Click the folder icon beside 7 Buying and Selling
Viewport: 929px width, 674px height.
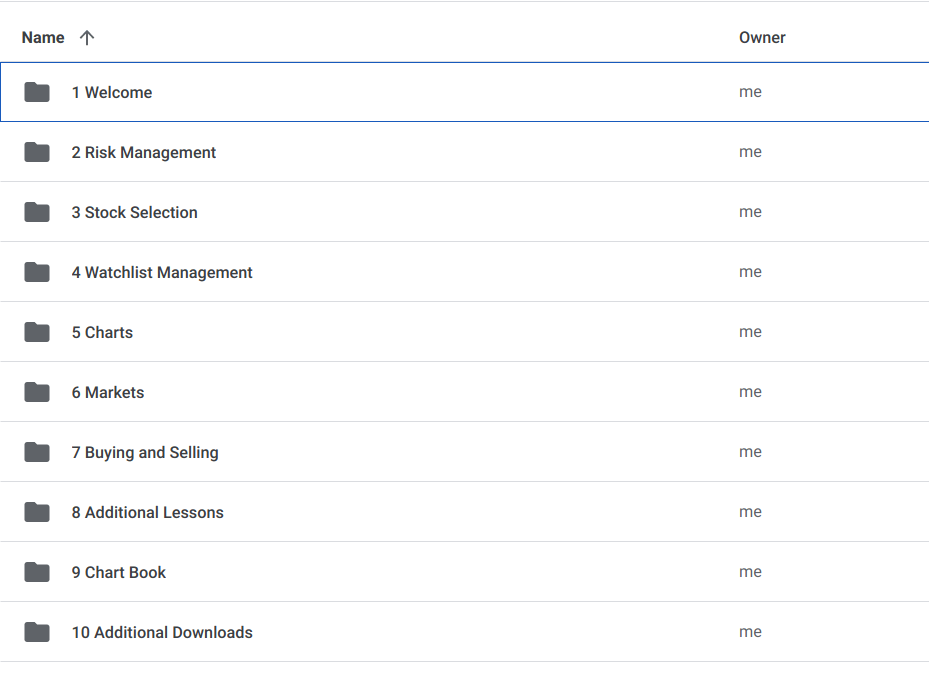coord(36,451)
